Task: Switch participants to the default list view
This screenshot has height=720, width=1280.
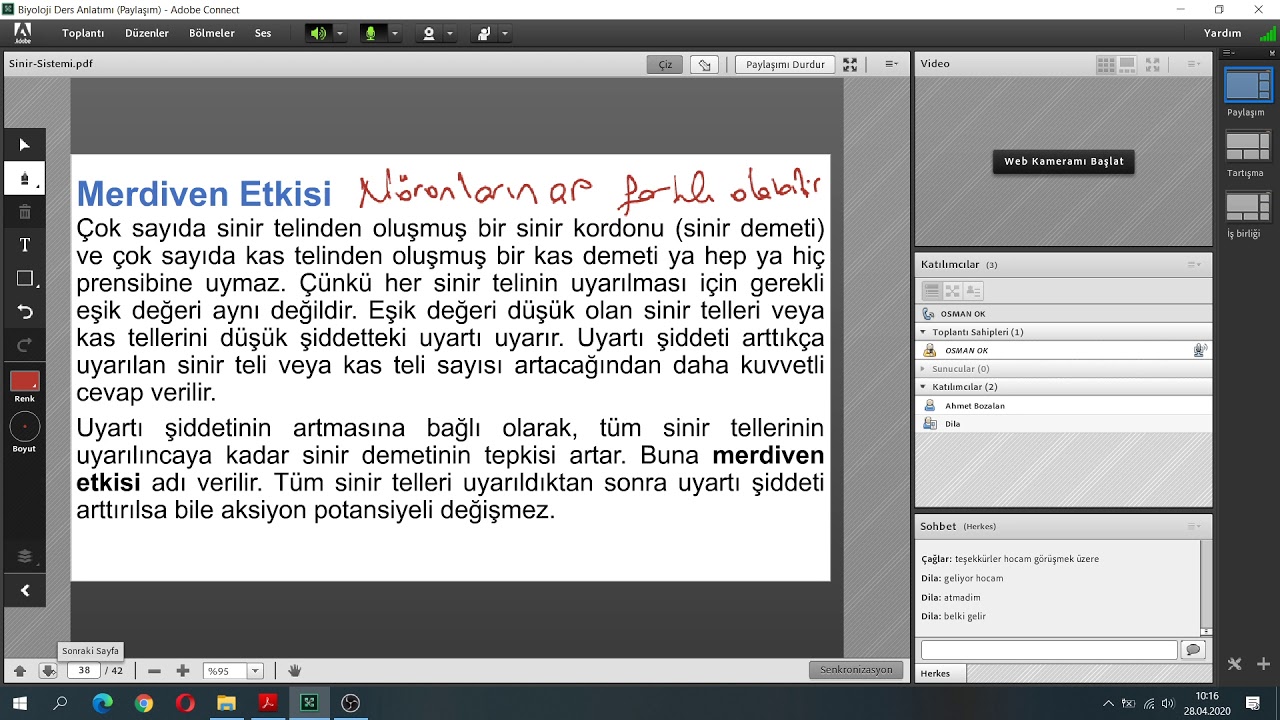Action: coord(931,291)
